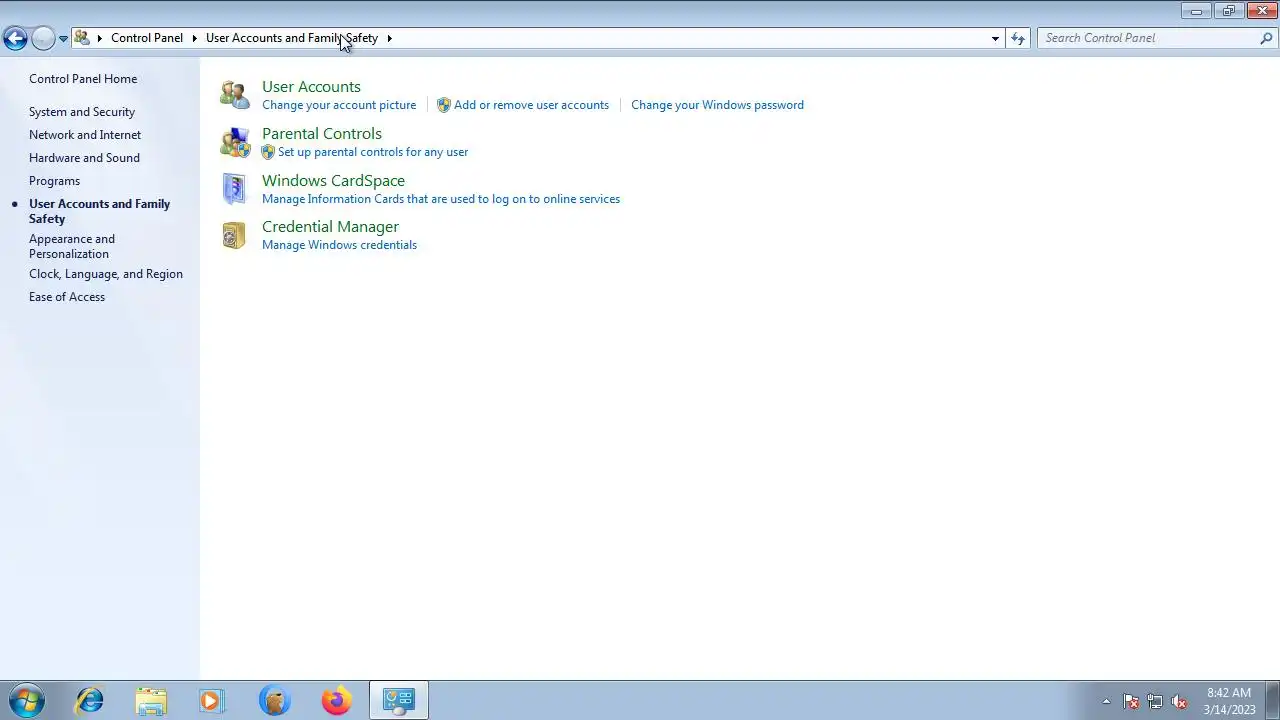Click Change your account picture
1280x720 pixels.
coord(339,105)
